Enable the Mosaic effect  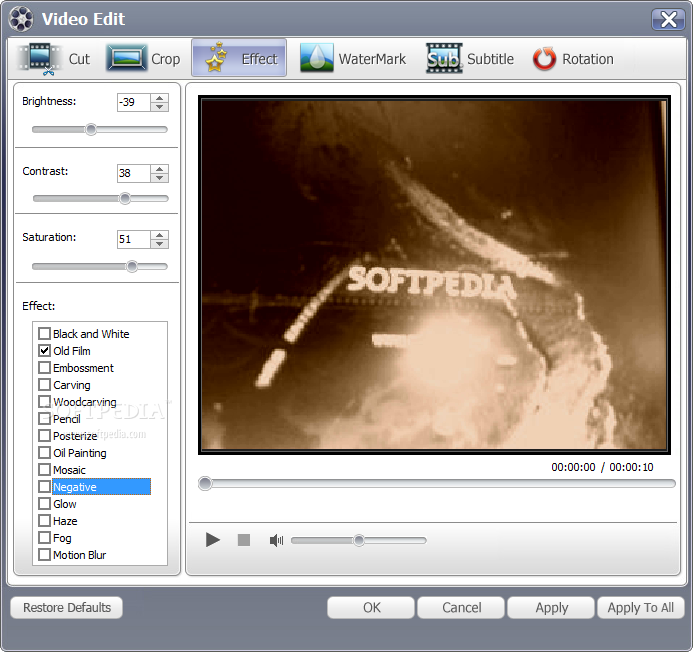pos(44,469)
